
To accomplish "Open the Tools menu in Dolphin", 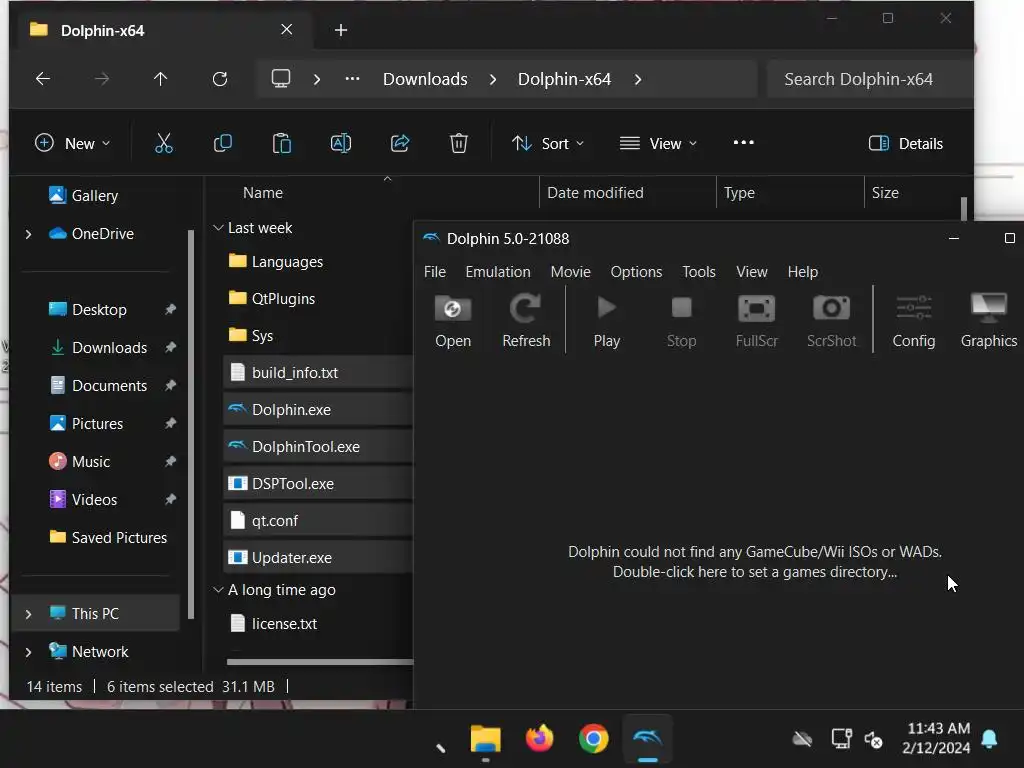I will tap(699, 272).
